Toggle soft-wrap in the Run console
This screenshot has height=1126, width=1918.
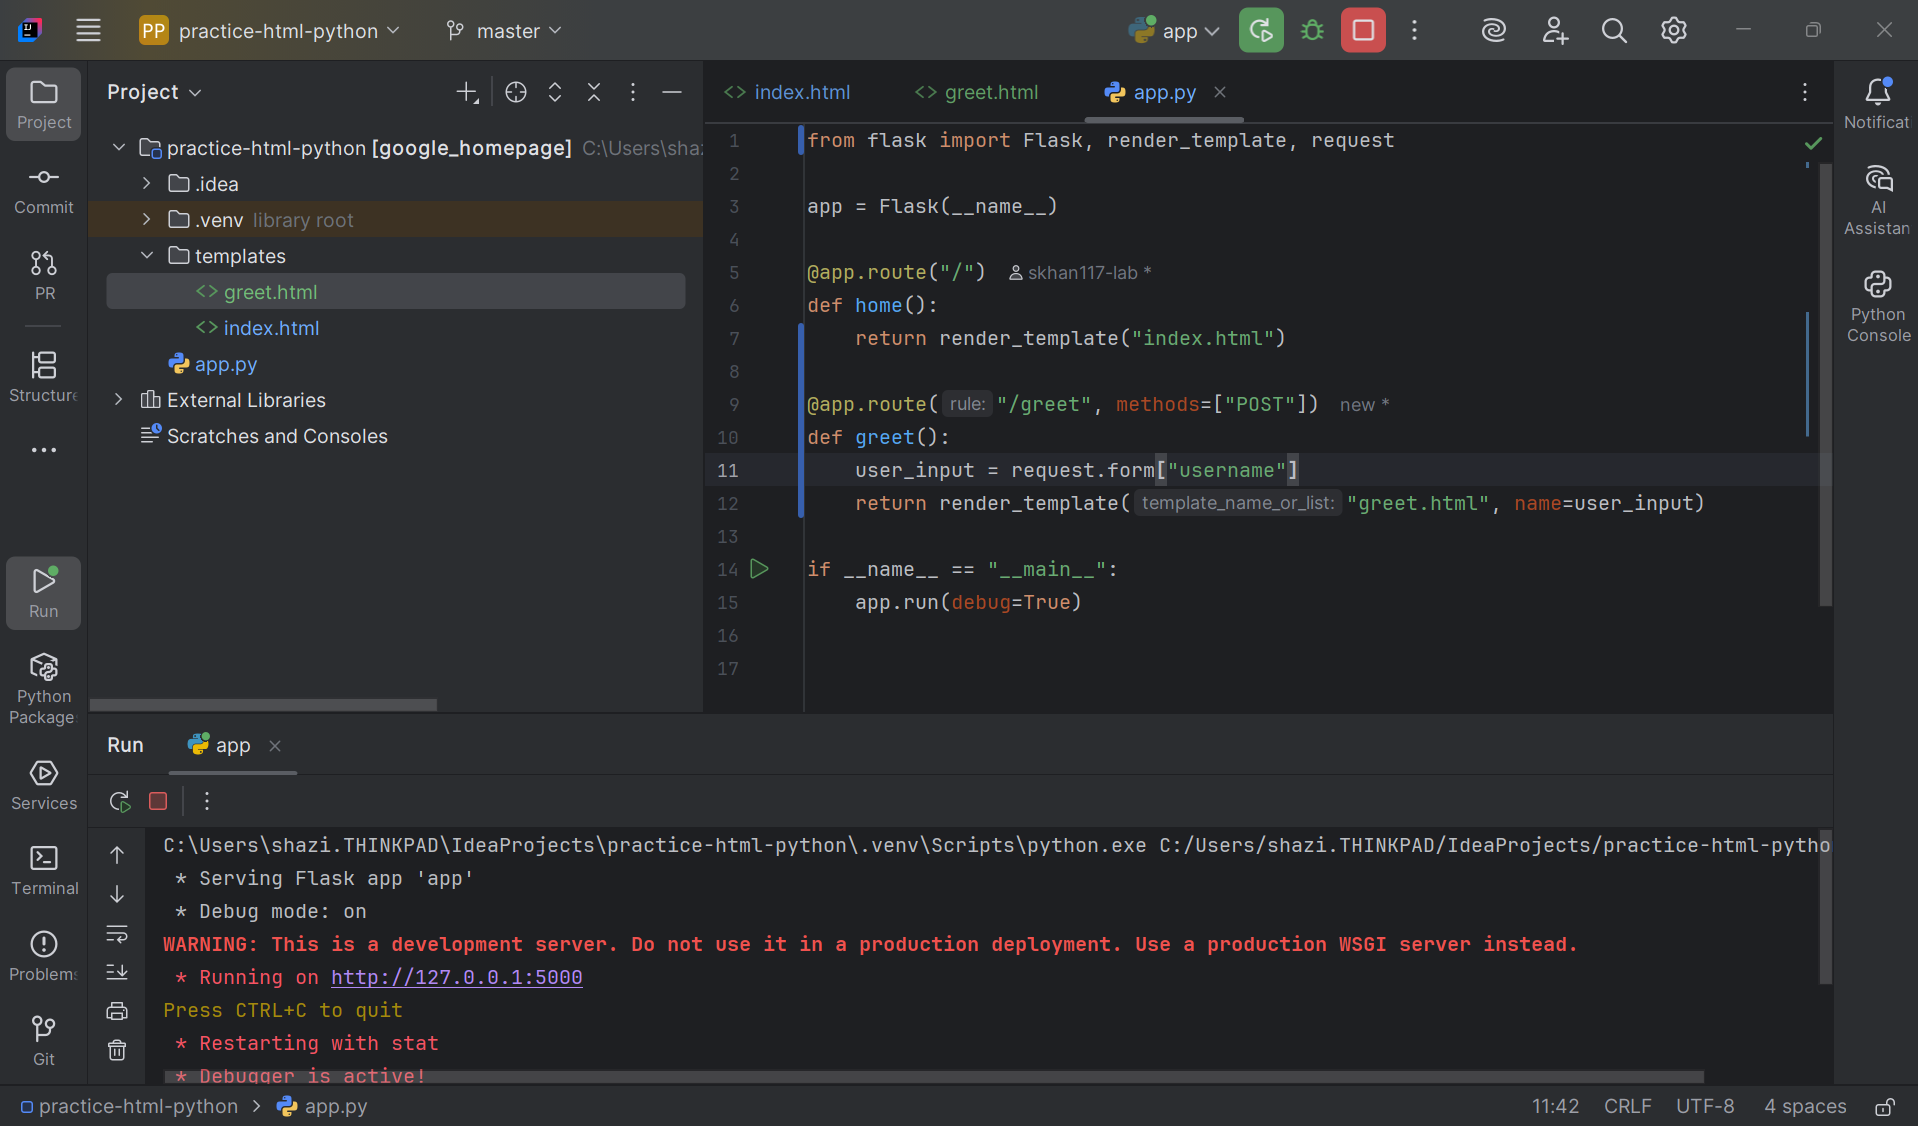tap(117, 934)
